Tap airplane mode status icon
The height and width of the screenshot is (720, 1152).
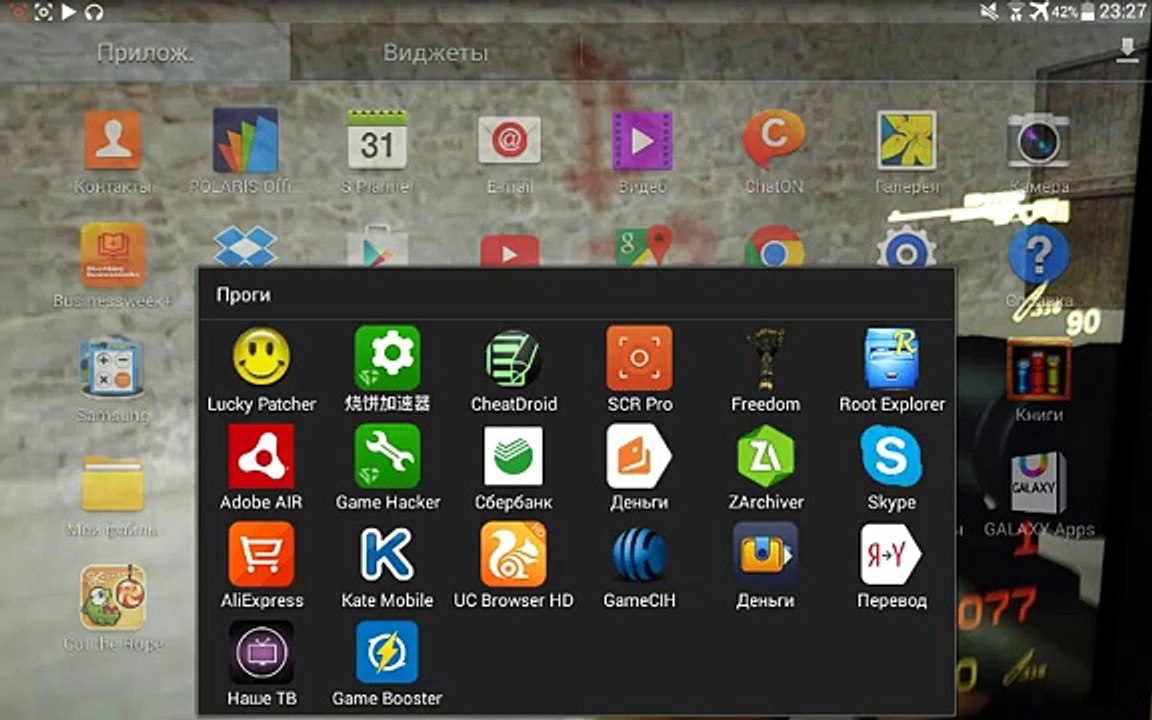pyautogui.click(x=1039, y=12)
